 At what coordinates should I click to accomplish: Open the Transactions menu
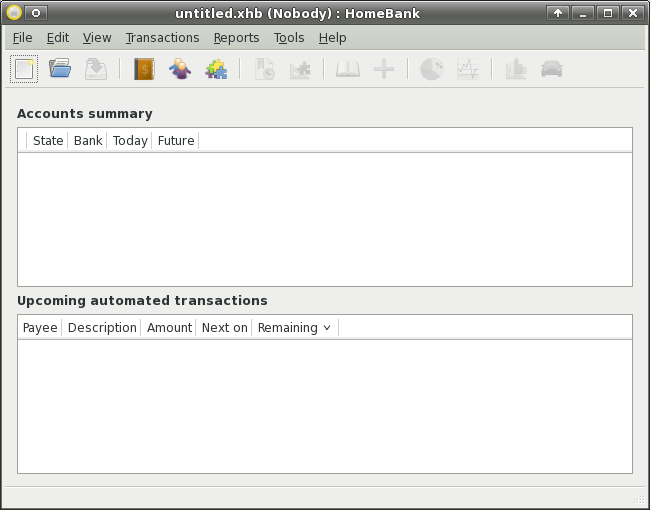click(x=162, y=38)
